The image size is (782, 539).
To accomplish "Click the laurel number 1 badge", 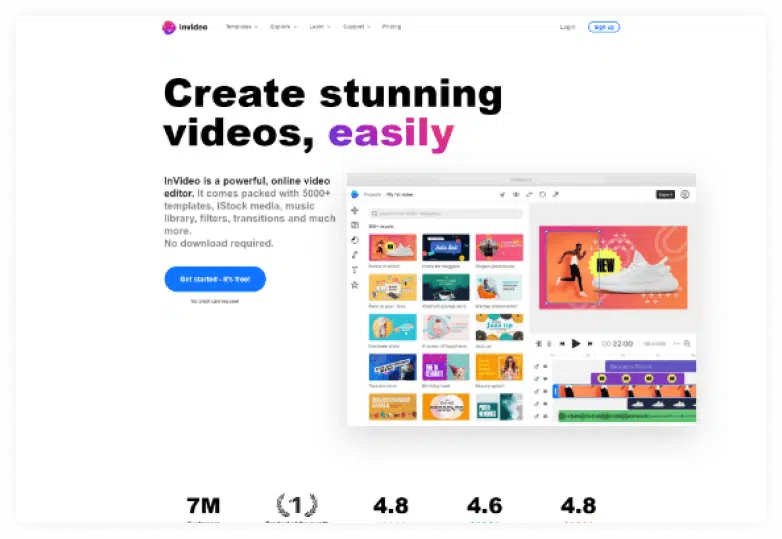I will [297, 506].
